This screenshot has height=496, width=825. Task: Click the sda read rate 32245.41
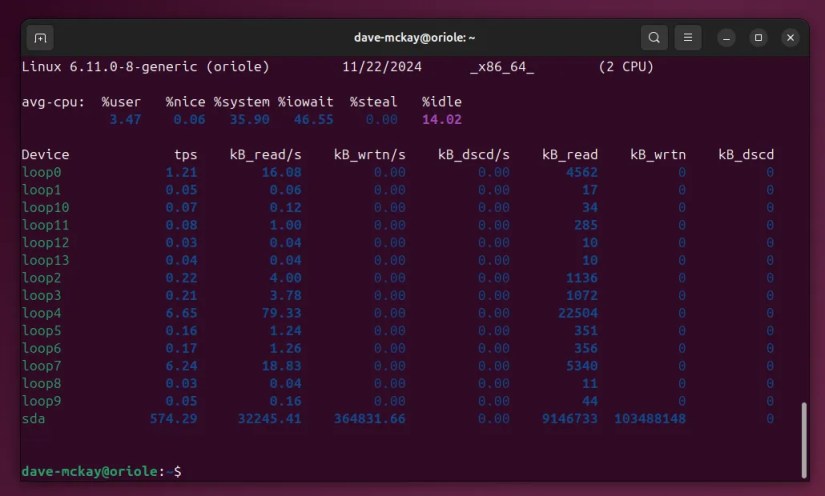click(269, 419)
